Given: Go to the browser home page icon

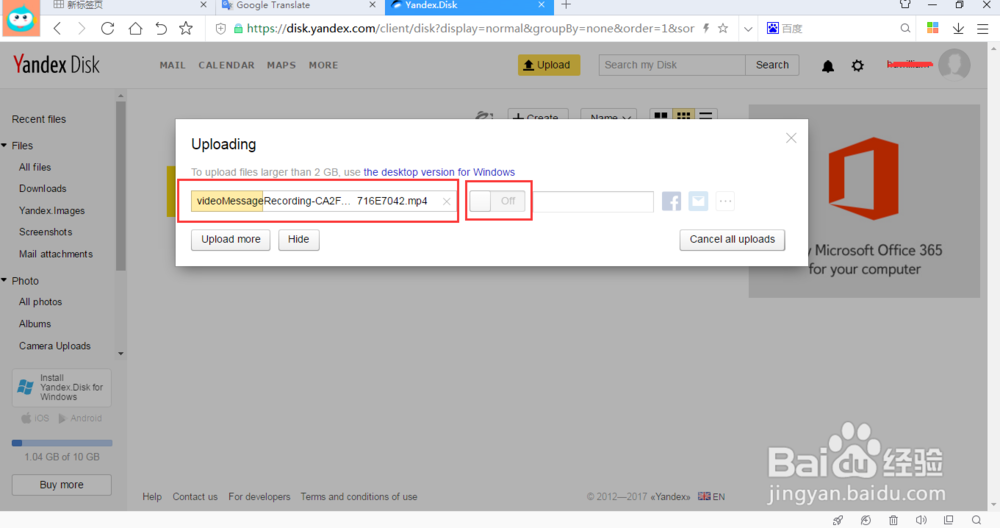Looking at the screenshot, I should 135,29.
